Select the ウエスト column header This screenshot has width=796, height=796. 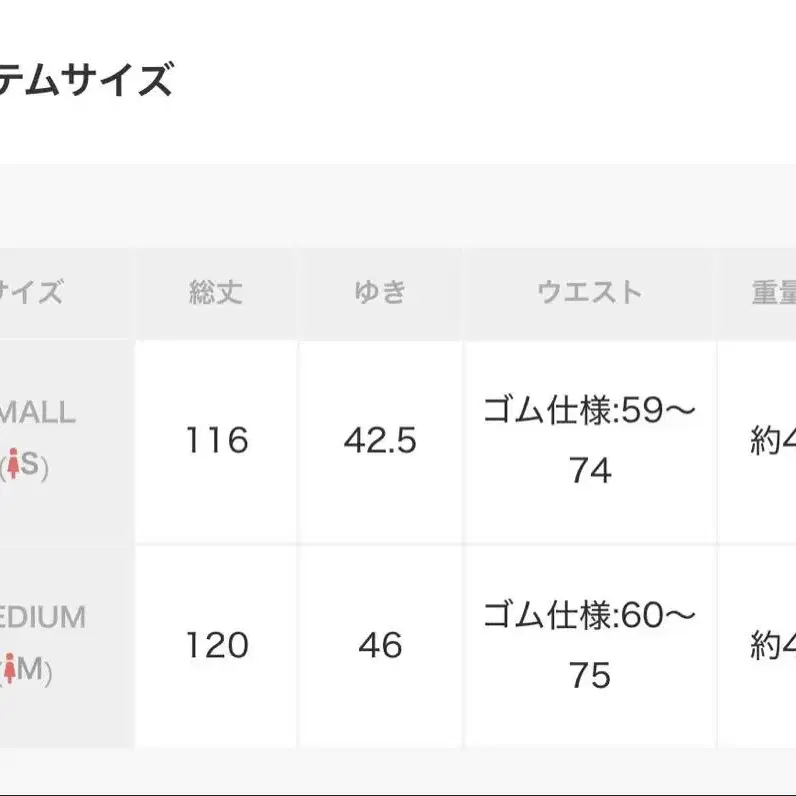589,293
